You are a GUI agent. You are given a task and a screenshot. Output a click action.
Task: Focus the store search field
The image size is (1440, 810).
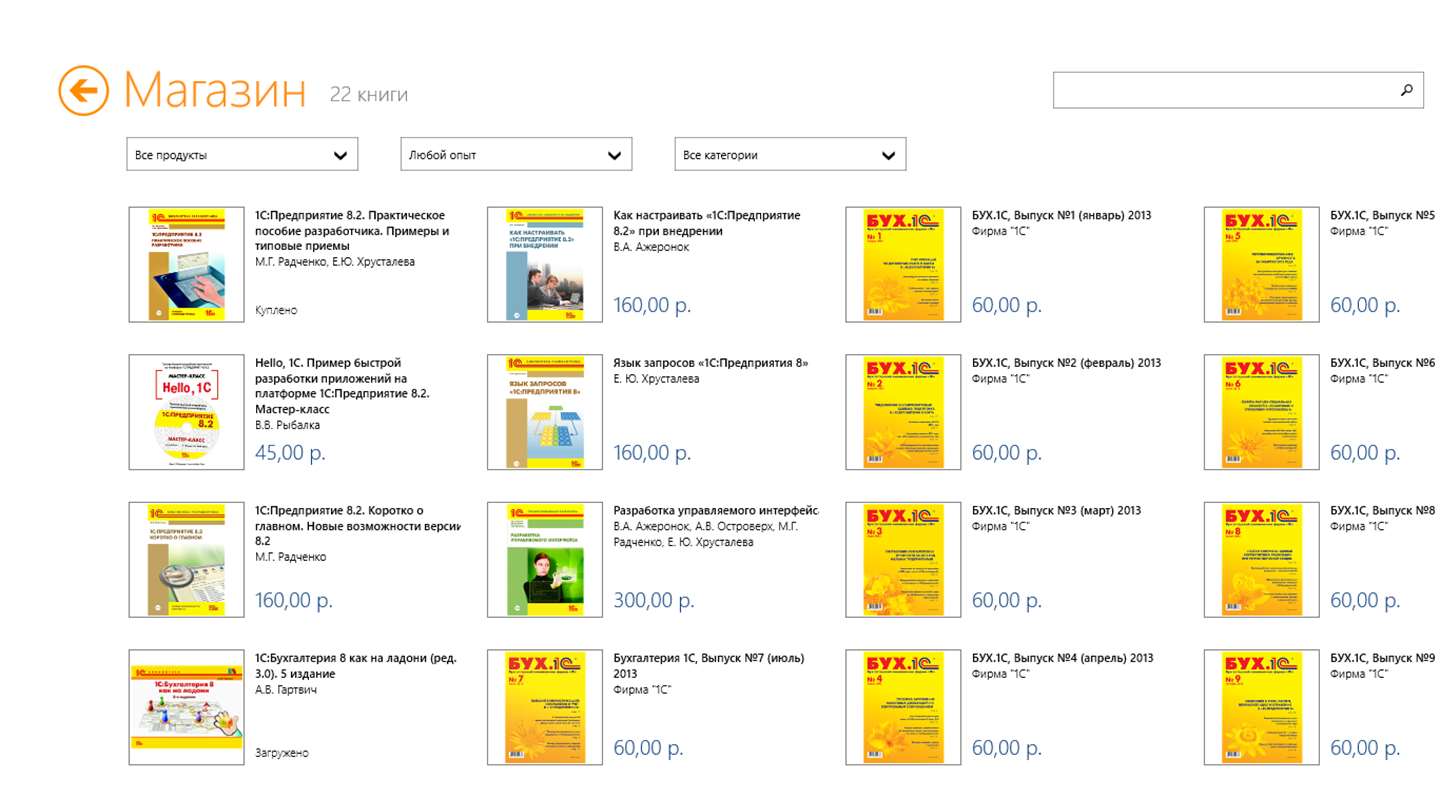(1238, 91)
